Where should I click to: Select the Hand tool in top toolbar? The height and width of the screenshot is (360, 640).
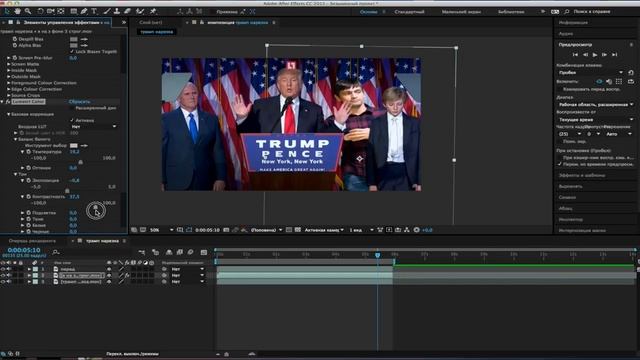[x=18, y=11]
